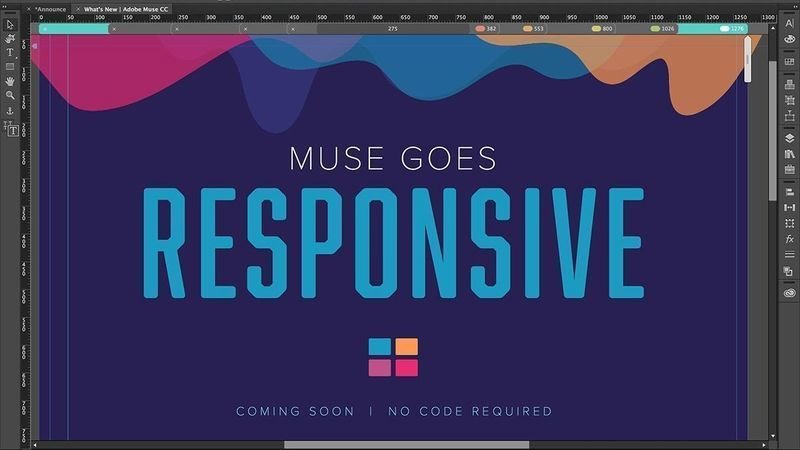
Task: Select the 1026 breakpoint marker
Action: [x=662, y=29]
